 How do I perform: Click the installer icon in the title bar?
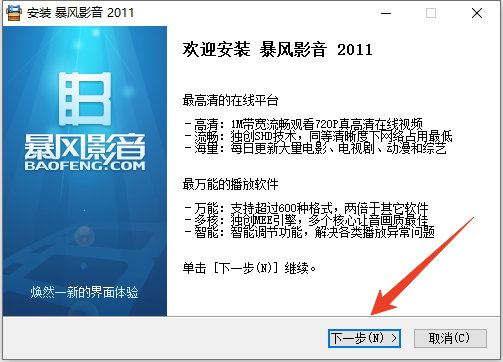pyautogui.click(x=14, y=13)
